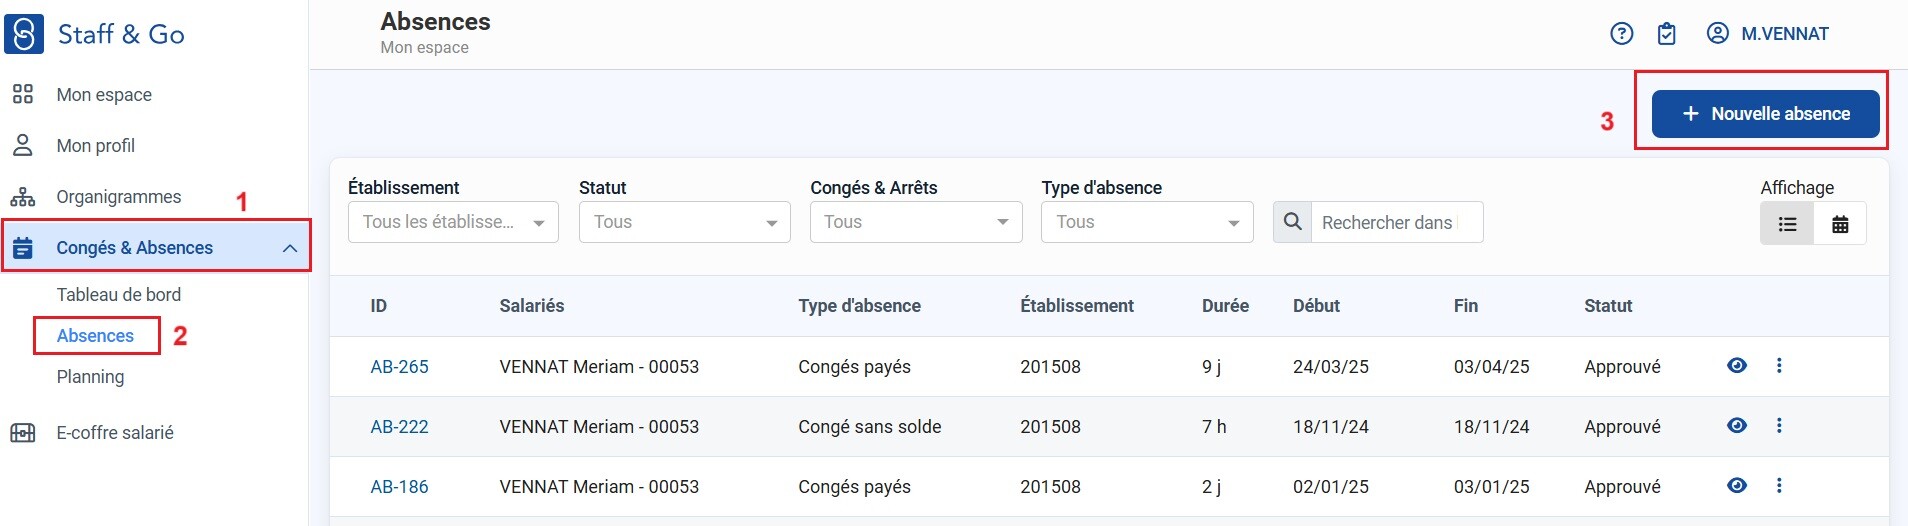
Task: Open Tableau de bord submenu item
Action: (118, 295)
